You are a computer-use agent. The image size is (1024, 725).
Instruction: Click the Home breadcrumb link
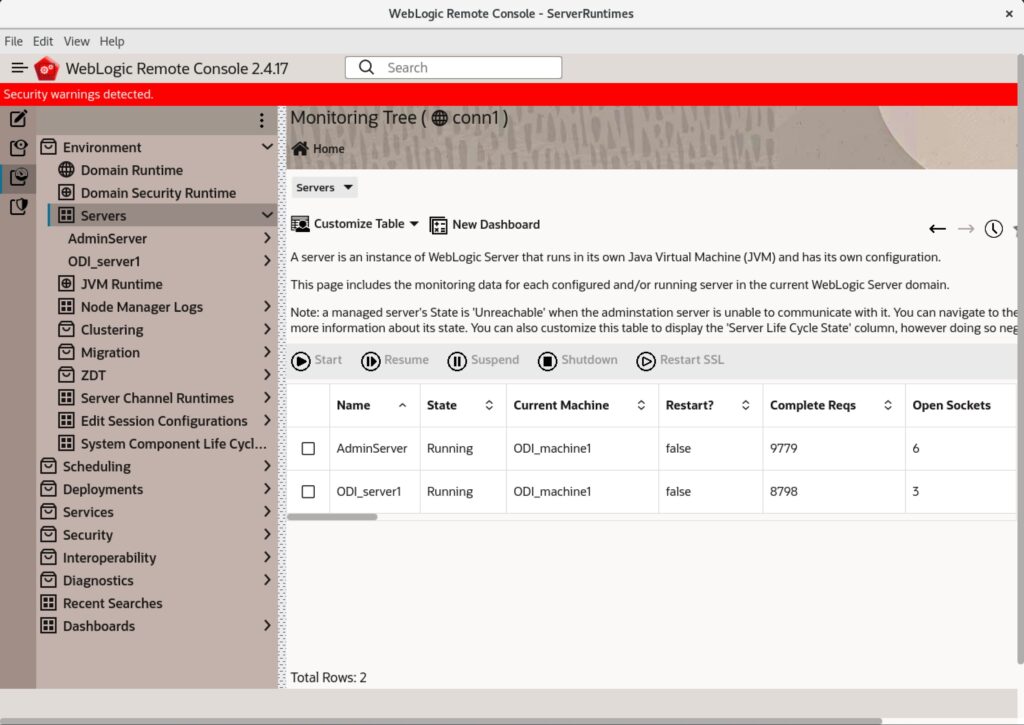tap(328, 149)
